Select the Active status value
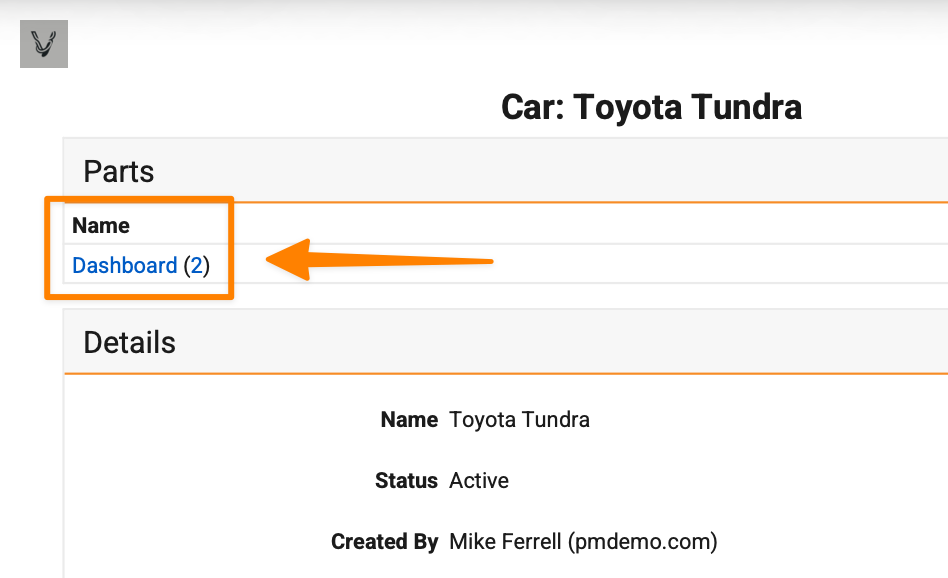Viewport: 948px width, 578px height. click(479, 481)
